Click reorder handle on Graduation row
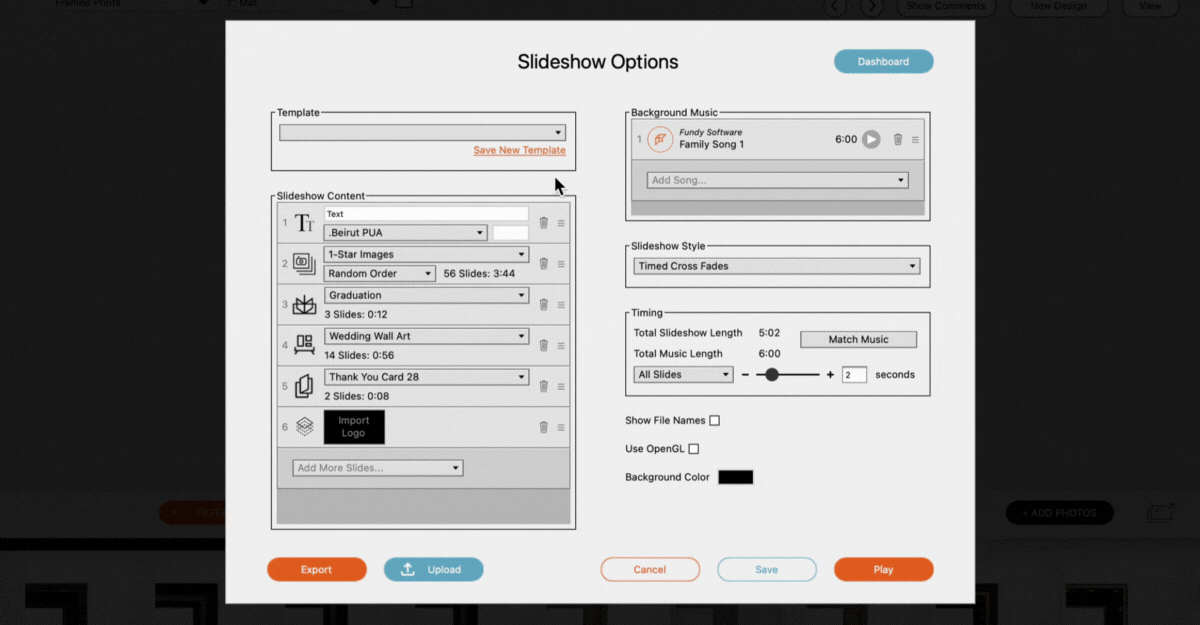This screenshot has width=1200, height=625. (x=561, y=305)
